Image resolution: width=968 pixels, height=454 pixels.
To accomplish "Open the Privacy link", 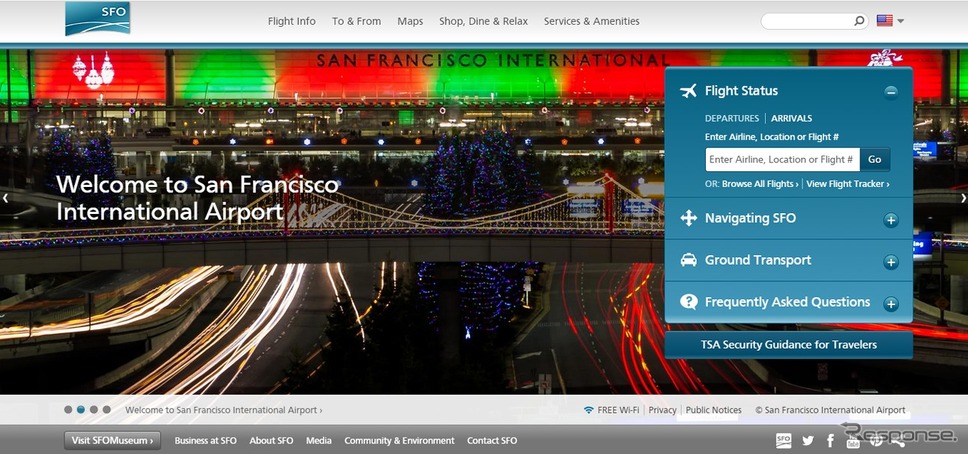I will point(662,410).
